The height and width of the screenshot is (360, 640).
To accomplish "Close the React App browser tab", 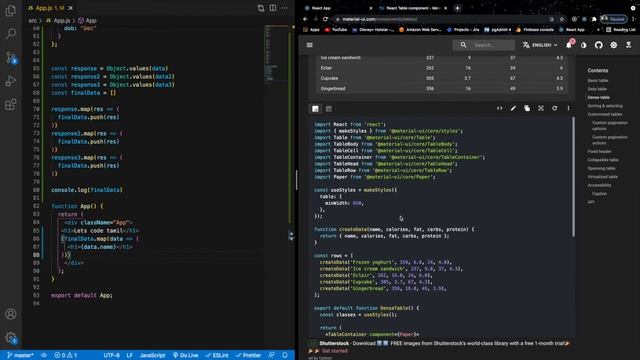I will point(371,8).
